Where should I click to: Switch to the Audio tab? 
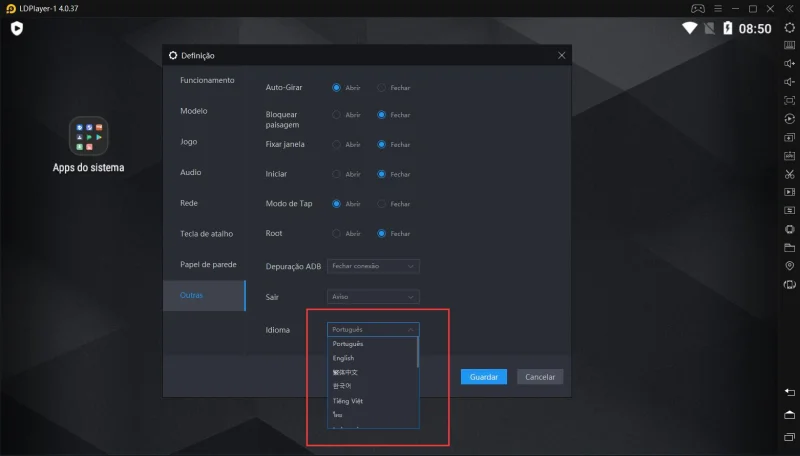click(x=190, y=172)
